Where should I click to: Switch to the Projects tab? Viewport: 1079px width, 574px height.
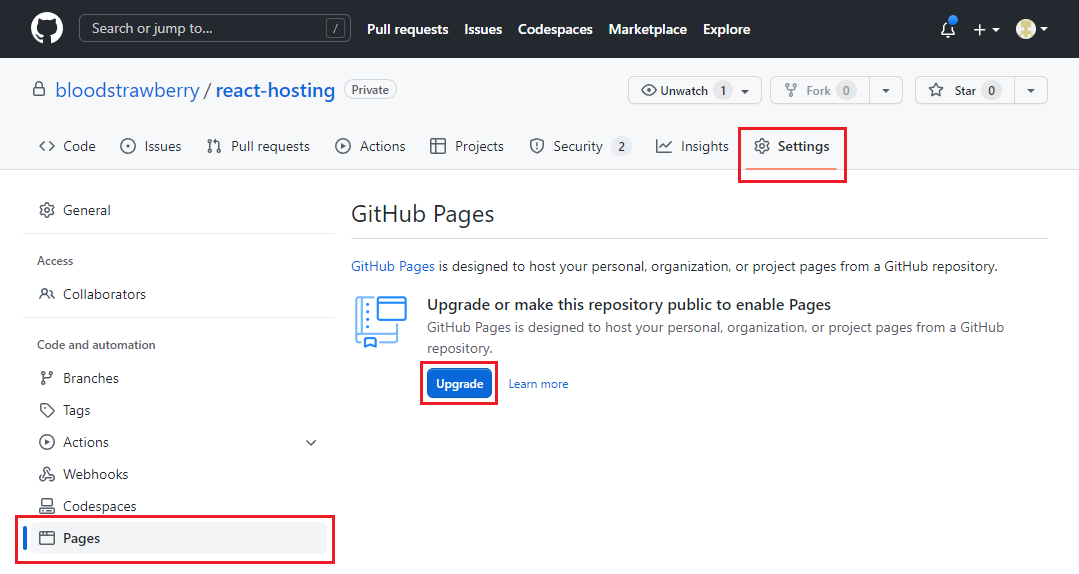(467, 147)
